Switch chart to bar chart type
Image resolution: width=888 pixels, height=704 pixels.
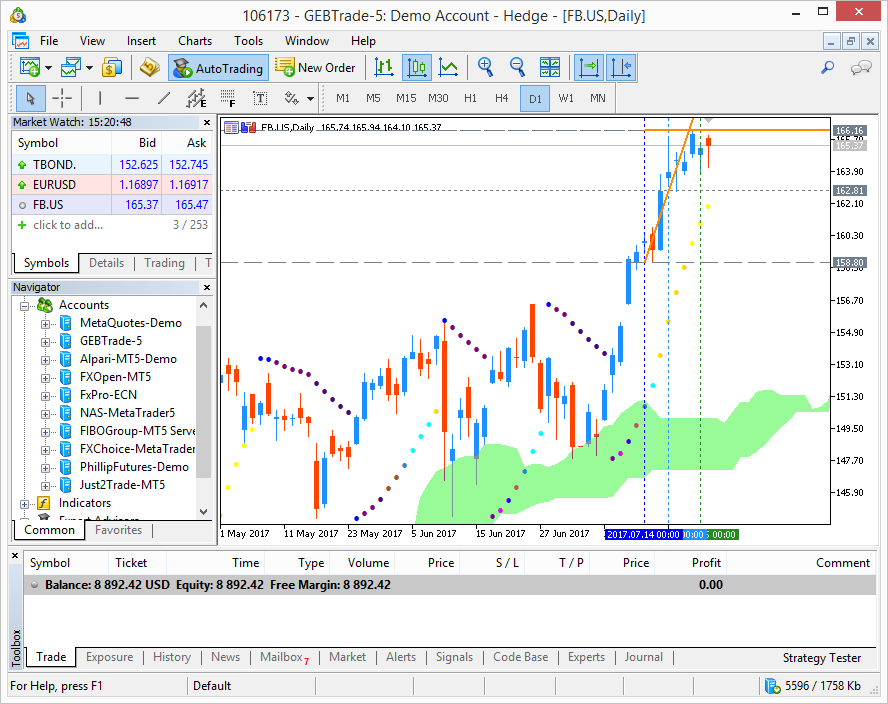click(384, 68)
